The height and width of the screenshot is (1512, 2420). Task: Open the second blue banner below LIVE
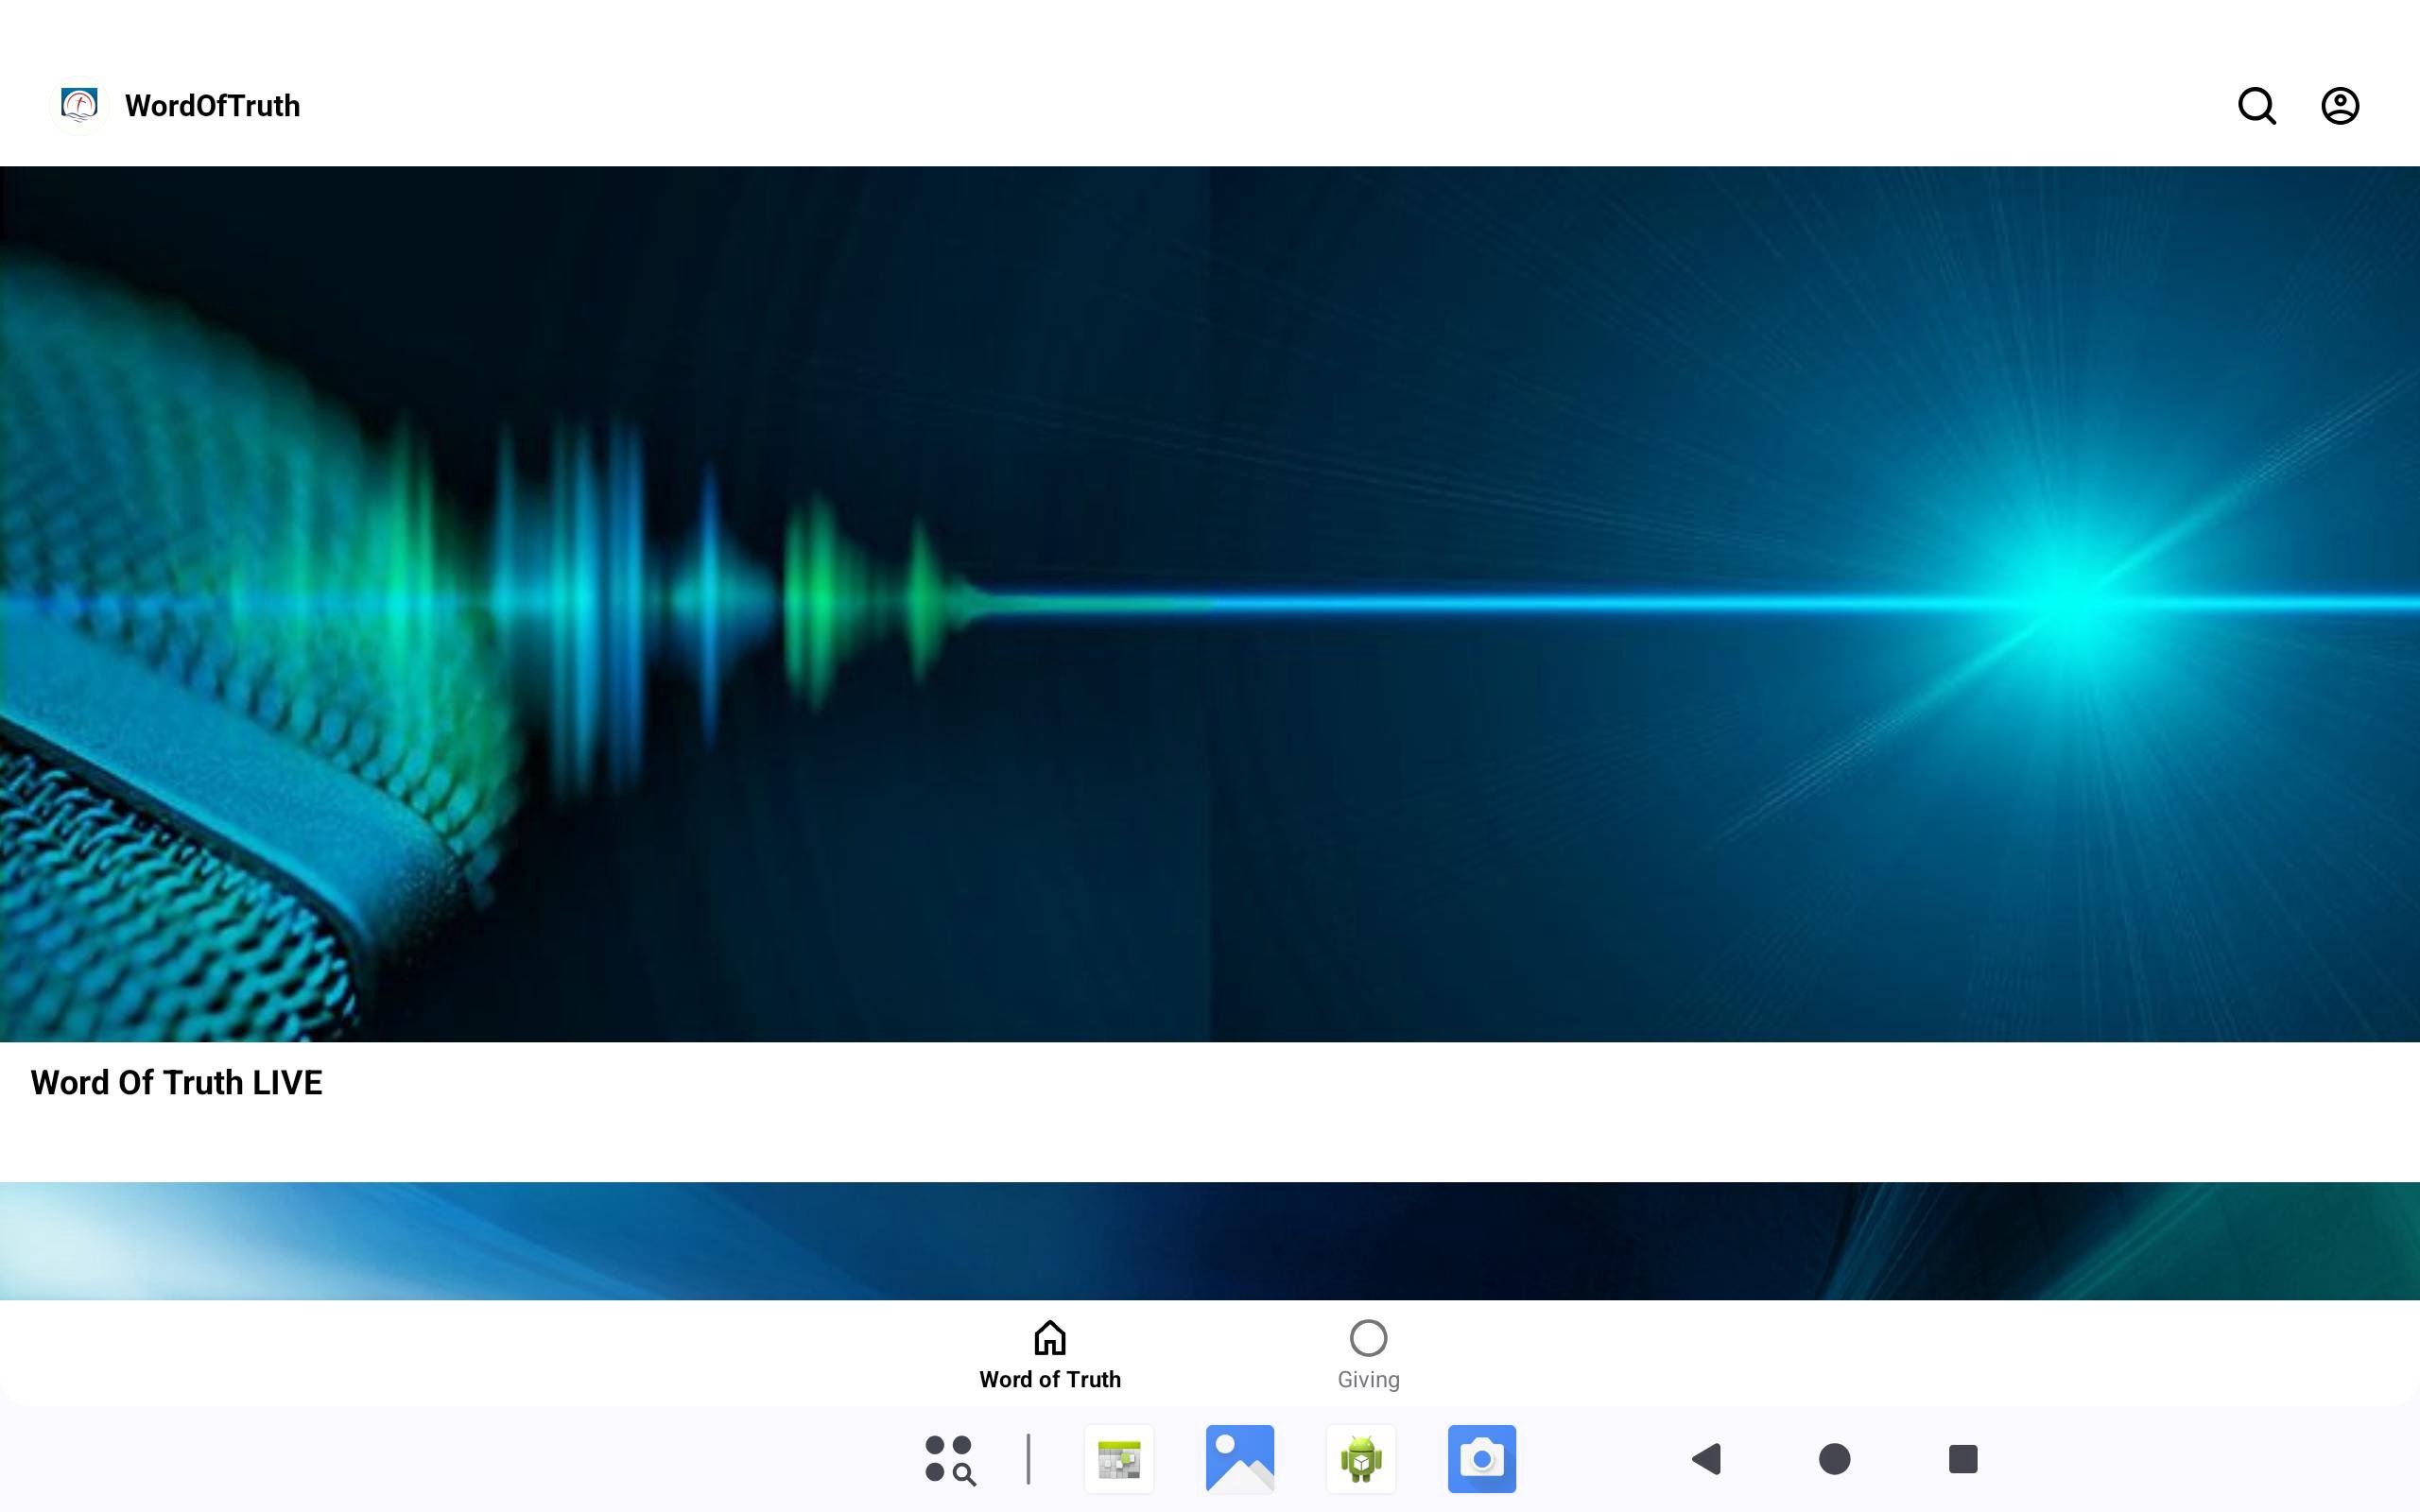point(1210,1240)
